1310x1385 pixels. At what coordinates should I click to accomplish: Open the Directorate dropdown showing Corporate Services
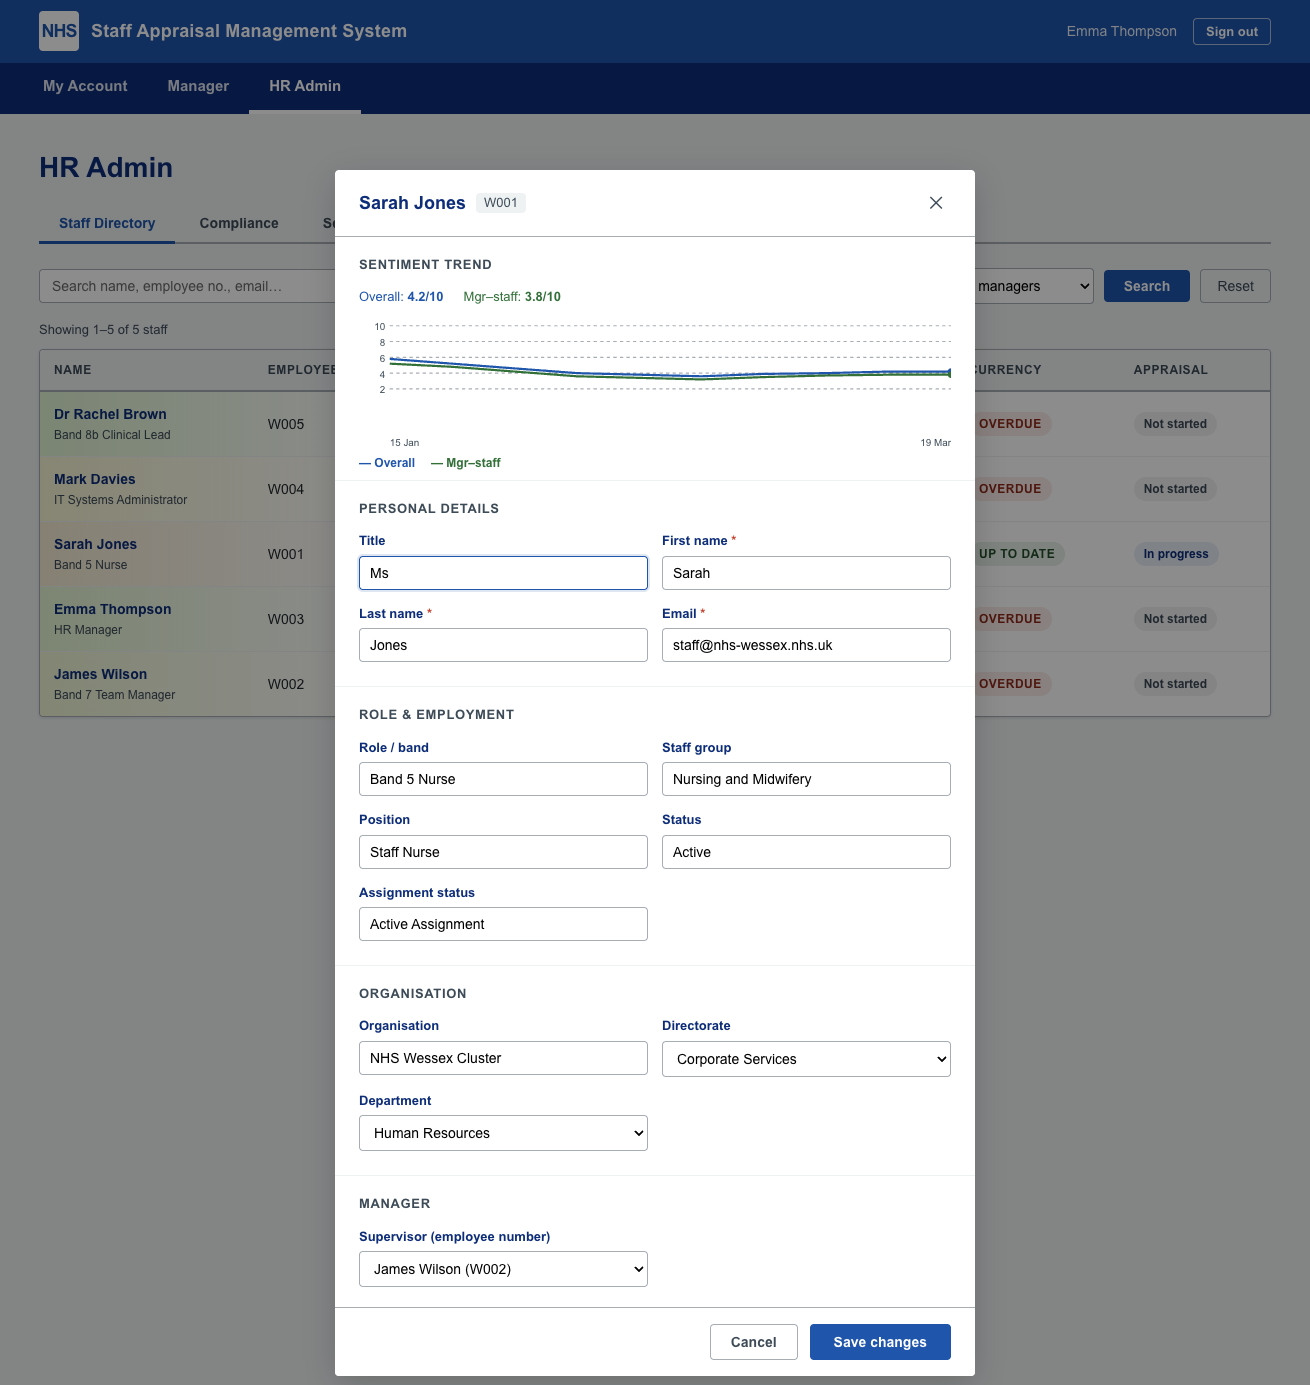pyautogui.click(x=806, y=1059)
